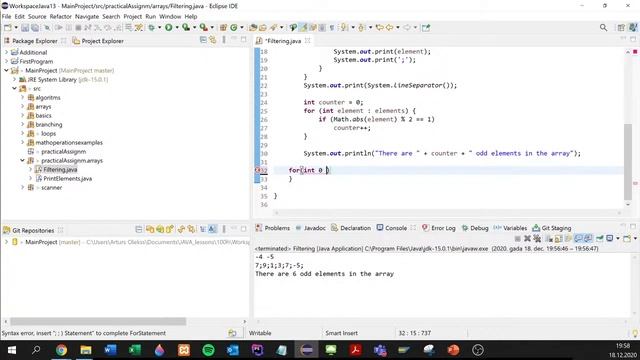The width and height of the screenshot is (640, 360).
Task: Open Google Chrome from the taskbar
Action: click(x=61, y=350)
